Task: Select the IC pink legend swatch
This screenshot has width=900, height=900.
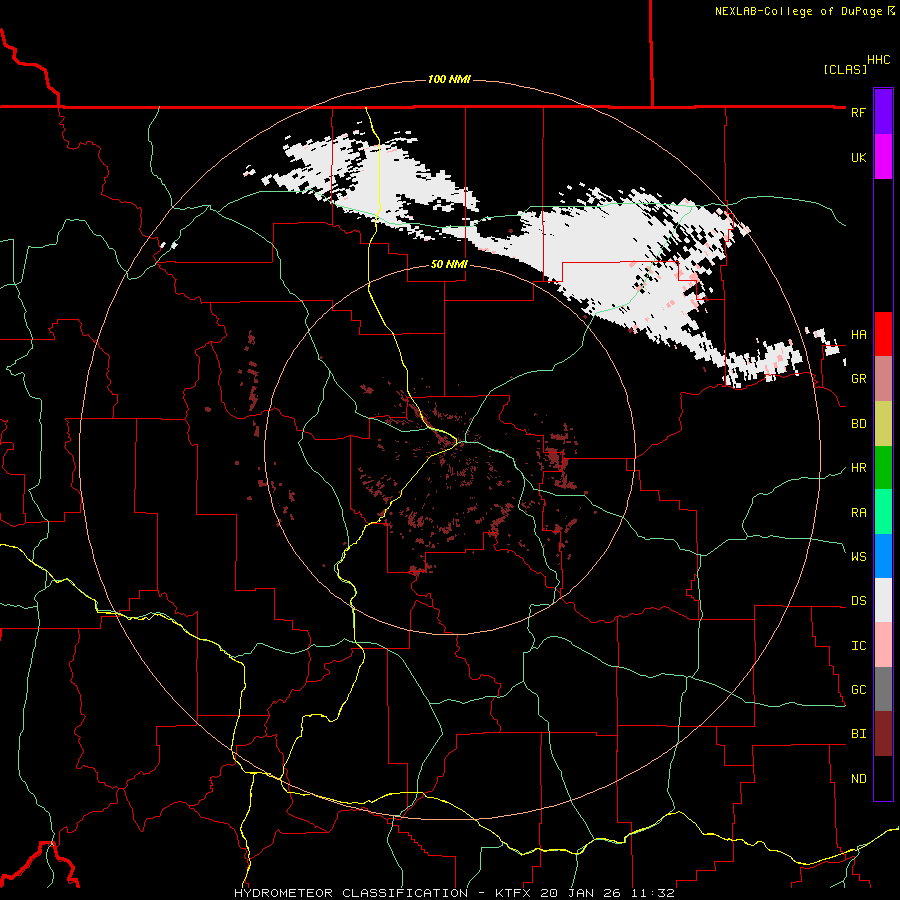Action: coord(883,645)
